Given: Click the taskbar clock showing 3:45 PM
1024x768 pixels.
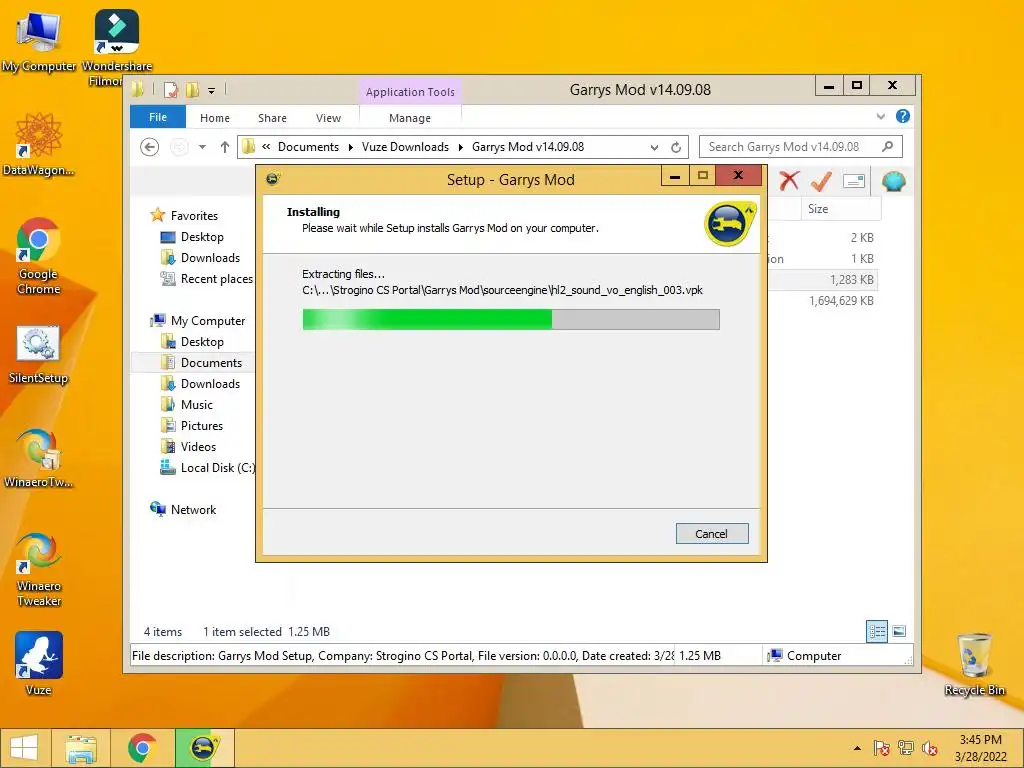Looking at the screenshot, I should [x=980, y=748].
